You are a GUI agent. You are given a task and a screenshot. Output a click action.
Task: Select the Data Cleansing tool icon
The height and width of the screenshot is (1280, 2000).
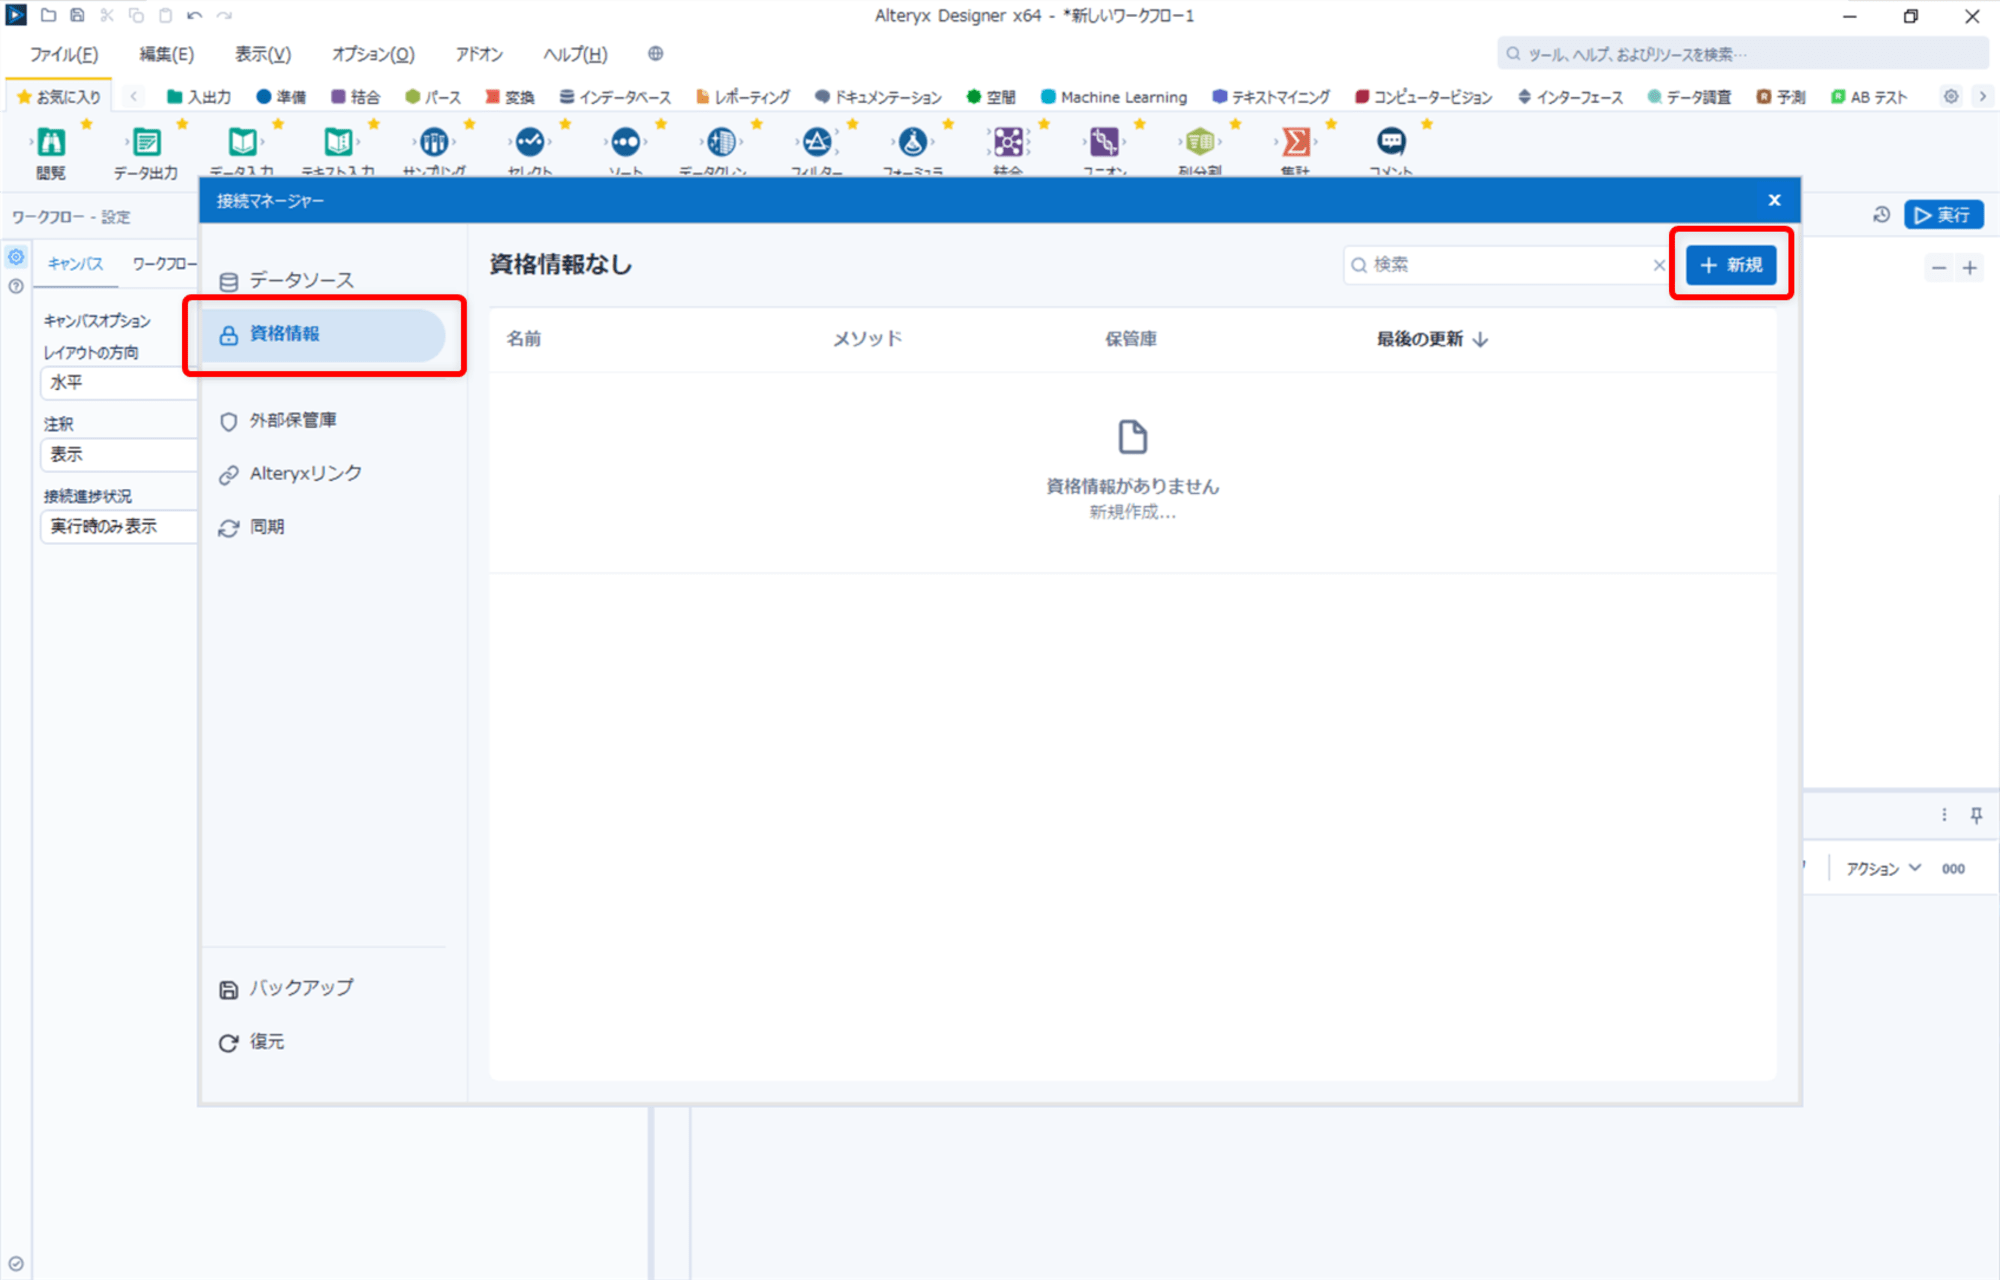click(x=721, y=142)
